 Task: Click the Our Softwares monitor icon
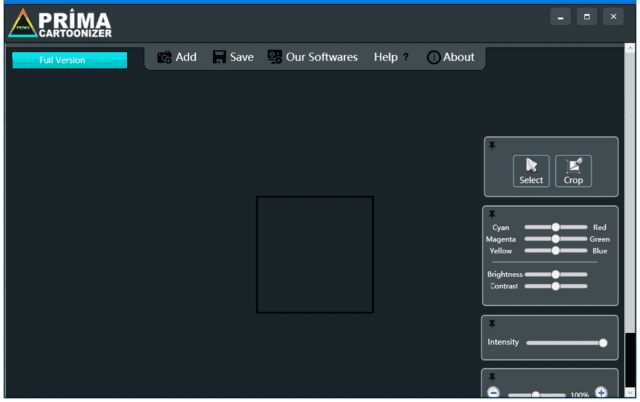pos(275,57)
